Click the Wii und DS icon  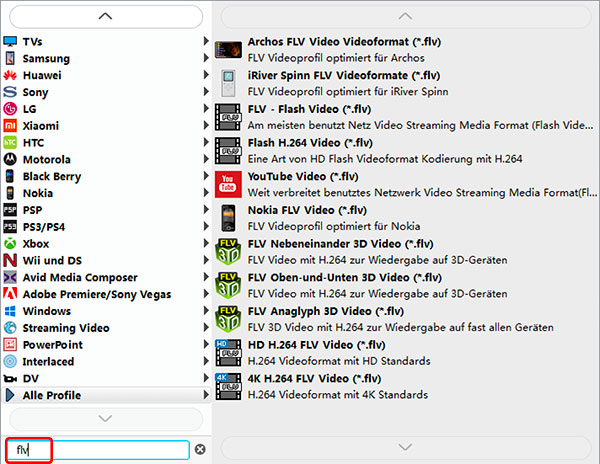10,260
